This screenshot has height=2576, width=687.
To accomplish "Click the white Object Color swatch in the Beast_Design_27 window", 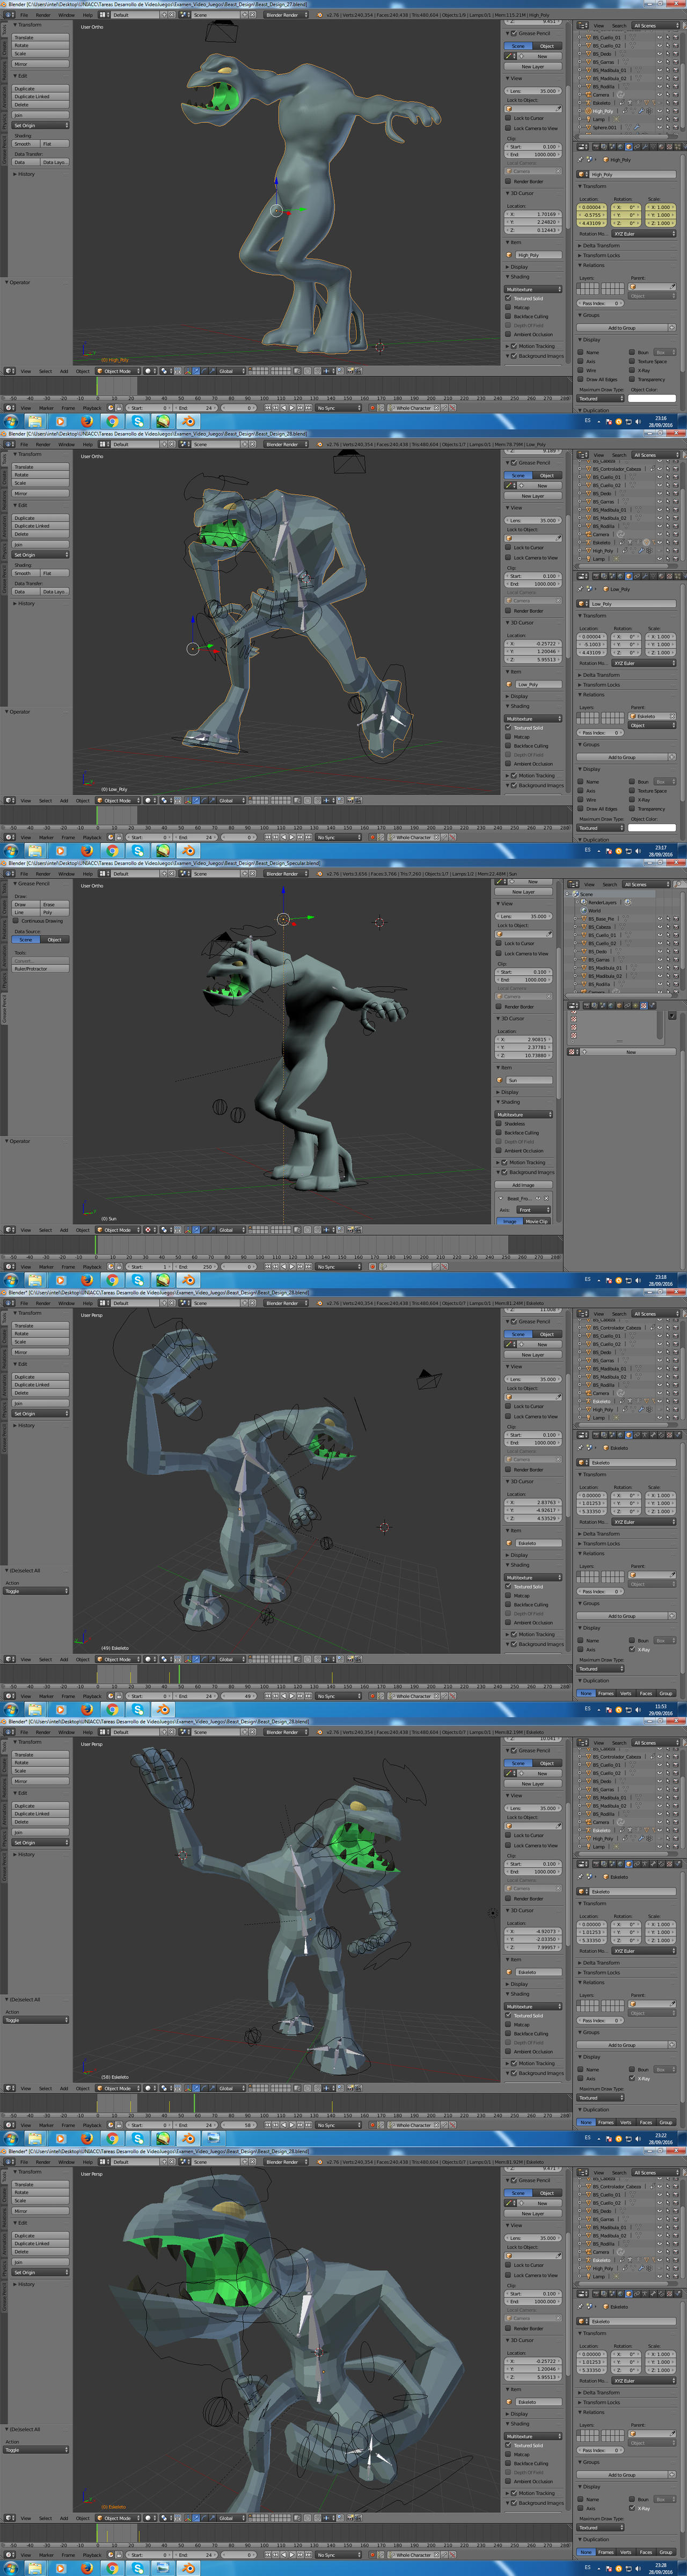I will pyautogui.click(x=652, y=398).
